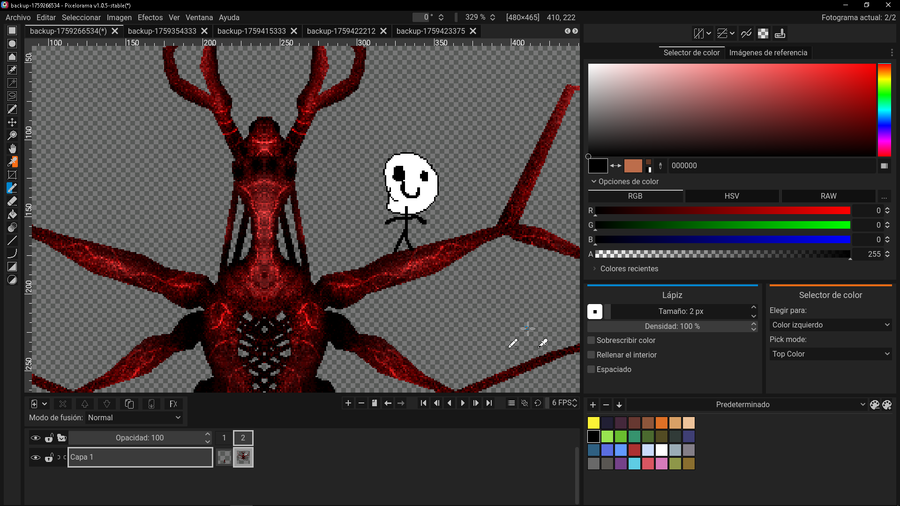Viewport: 900px width, 506px height.
Task: Open the add layer type dropdown arrow
Action: [x=44, y=404]
